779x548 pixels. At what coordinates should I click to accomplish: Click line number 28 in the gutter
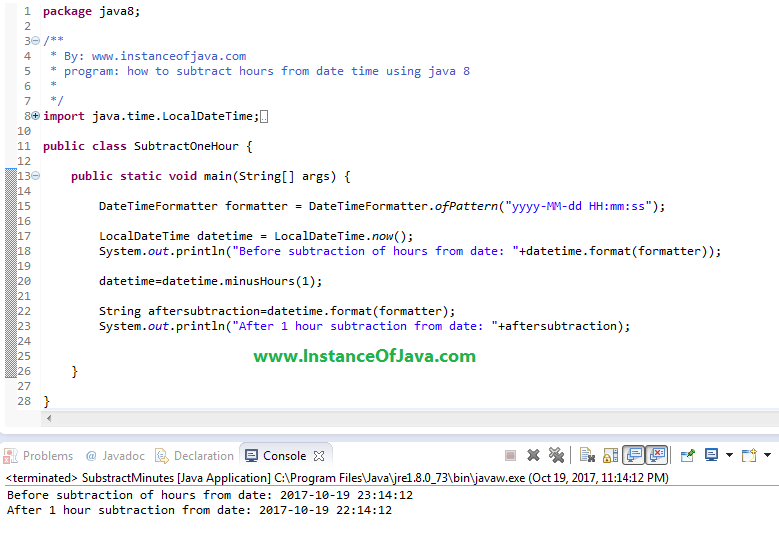click(24, 401)
